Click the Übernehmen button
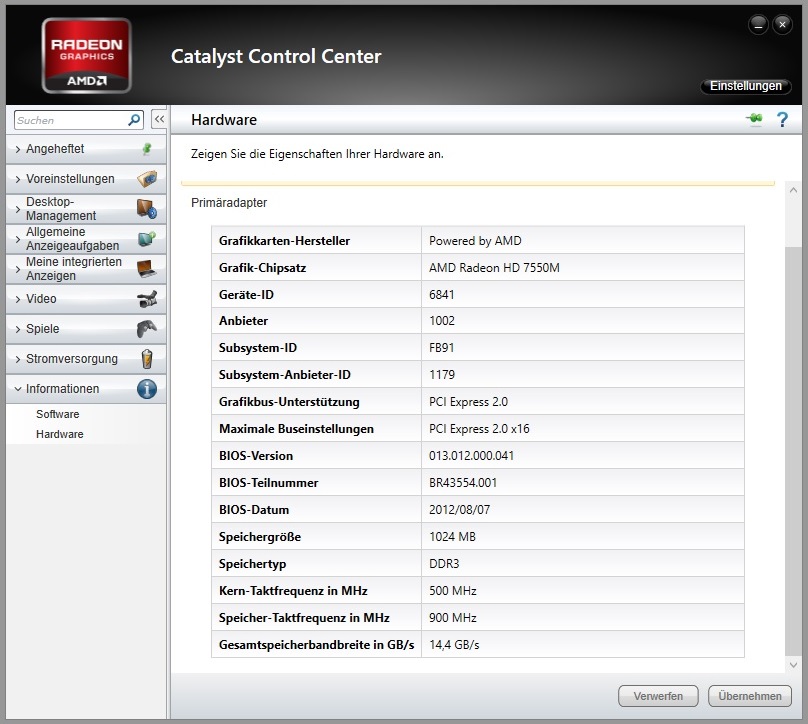This screenshot has width=808, height=724. coord(750,696)
